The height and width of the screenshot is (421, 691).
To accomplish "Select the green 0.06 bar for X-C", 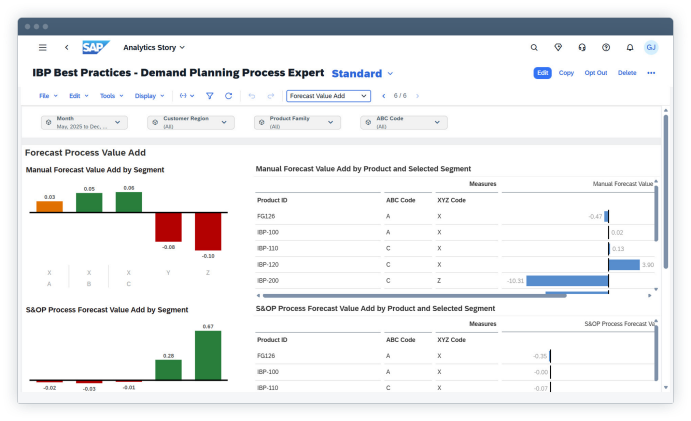I will coord(129,202).
